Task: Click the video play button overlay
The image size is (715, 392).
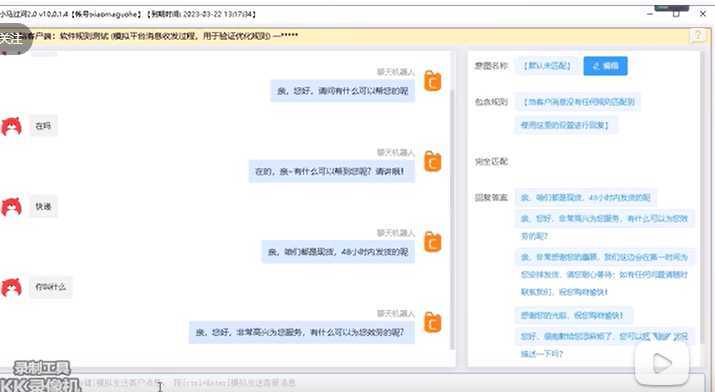Action: pos(662,363)
